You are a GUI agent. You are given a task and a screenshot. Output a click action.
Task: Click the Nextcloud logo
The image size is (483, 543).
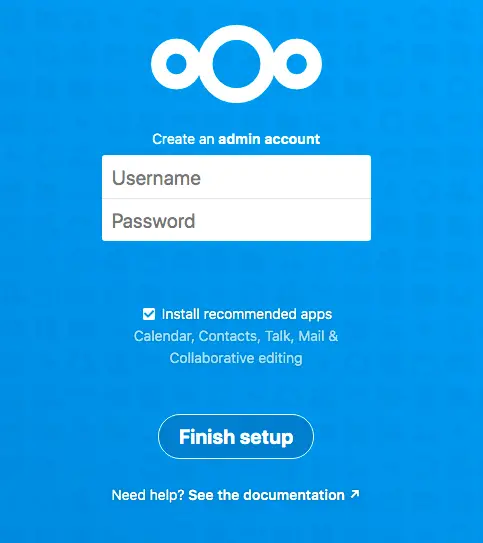(236, 64)
